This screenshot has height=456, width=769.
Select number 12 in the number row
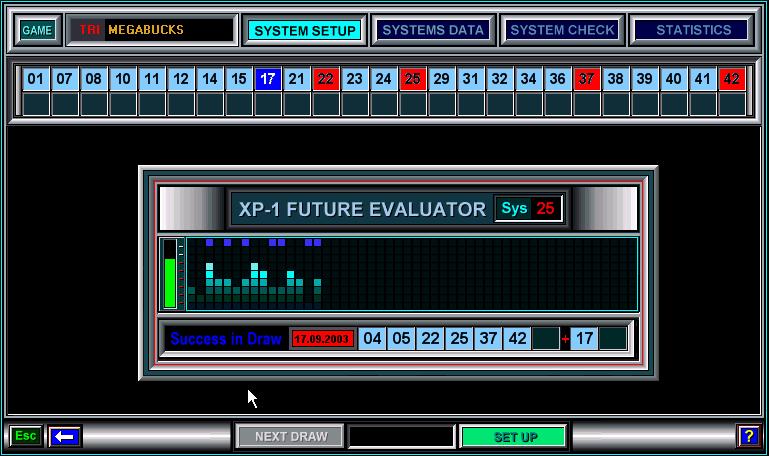click(x=180, y=78)
